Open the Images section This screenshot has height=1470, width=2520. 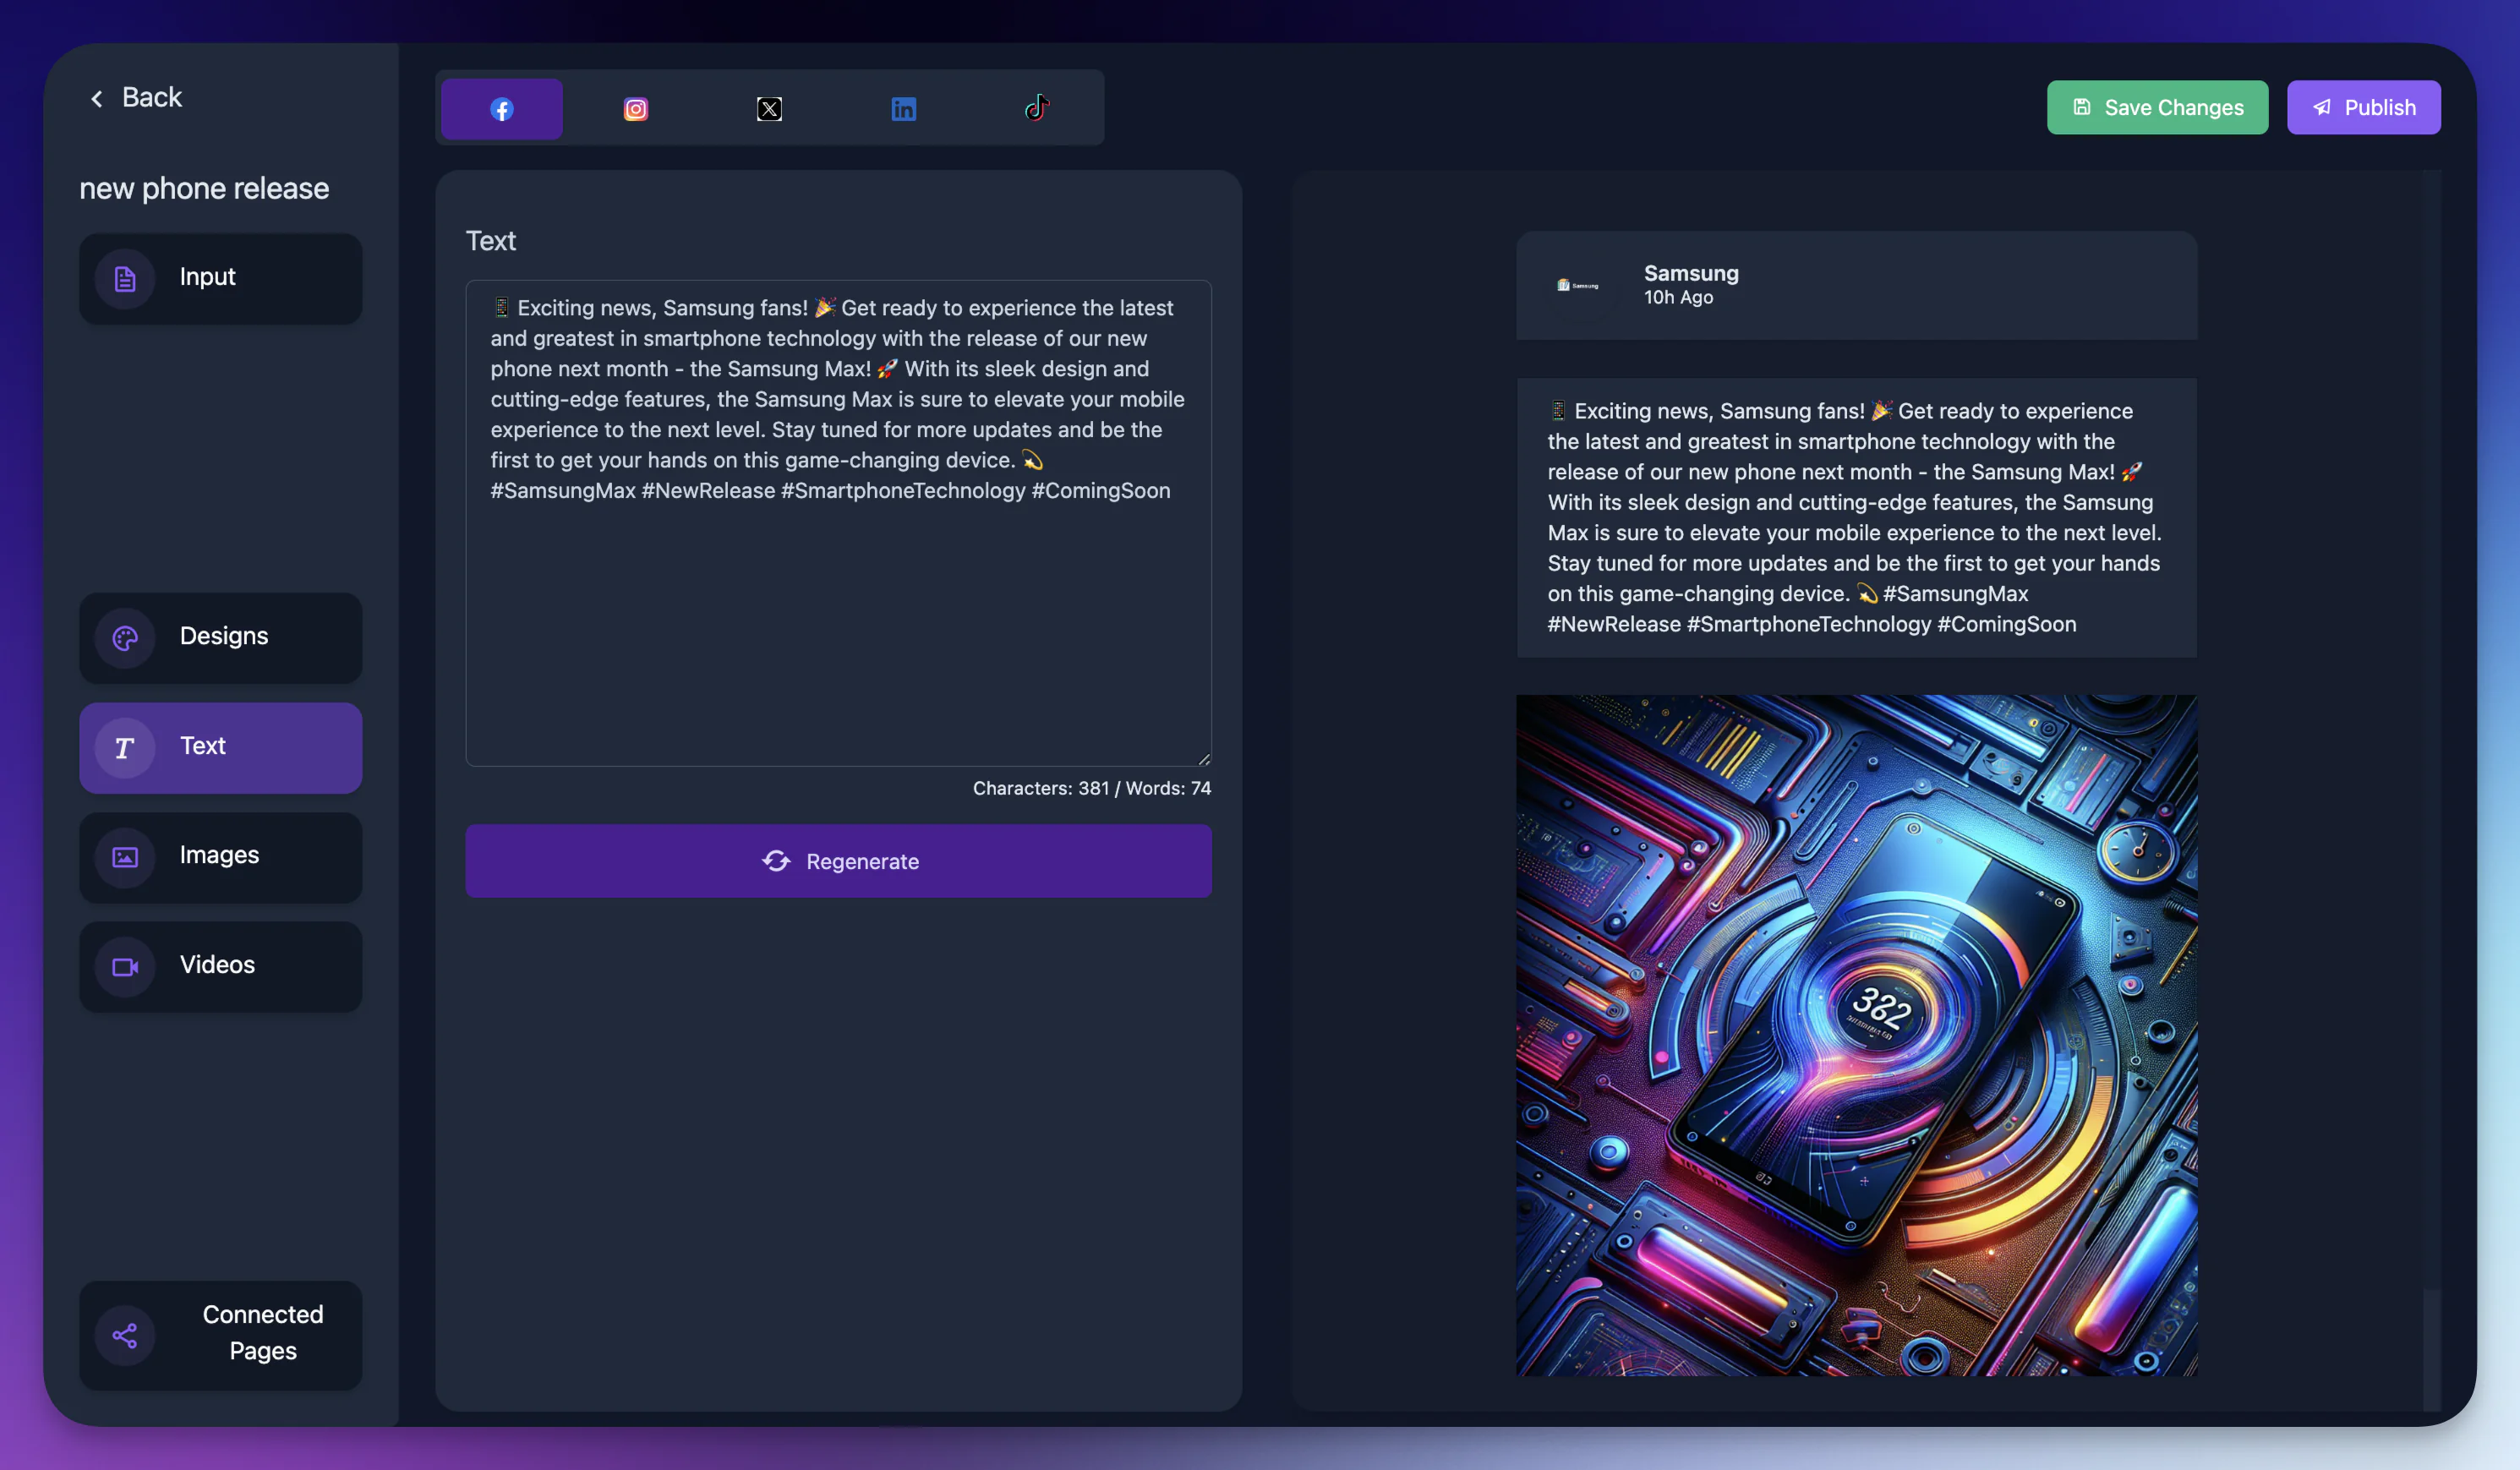coord(221,856)
